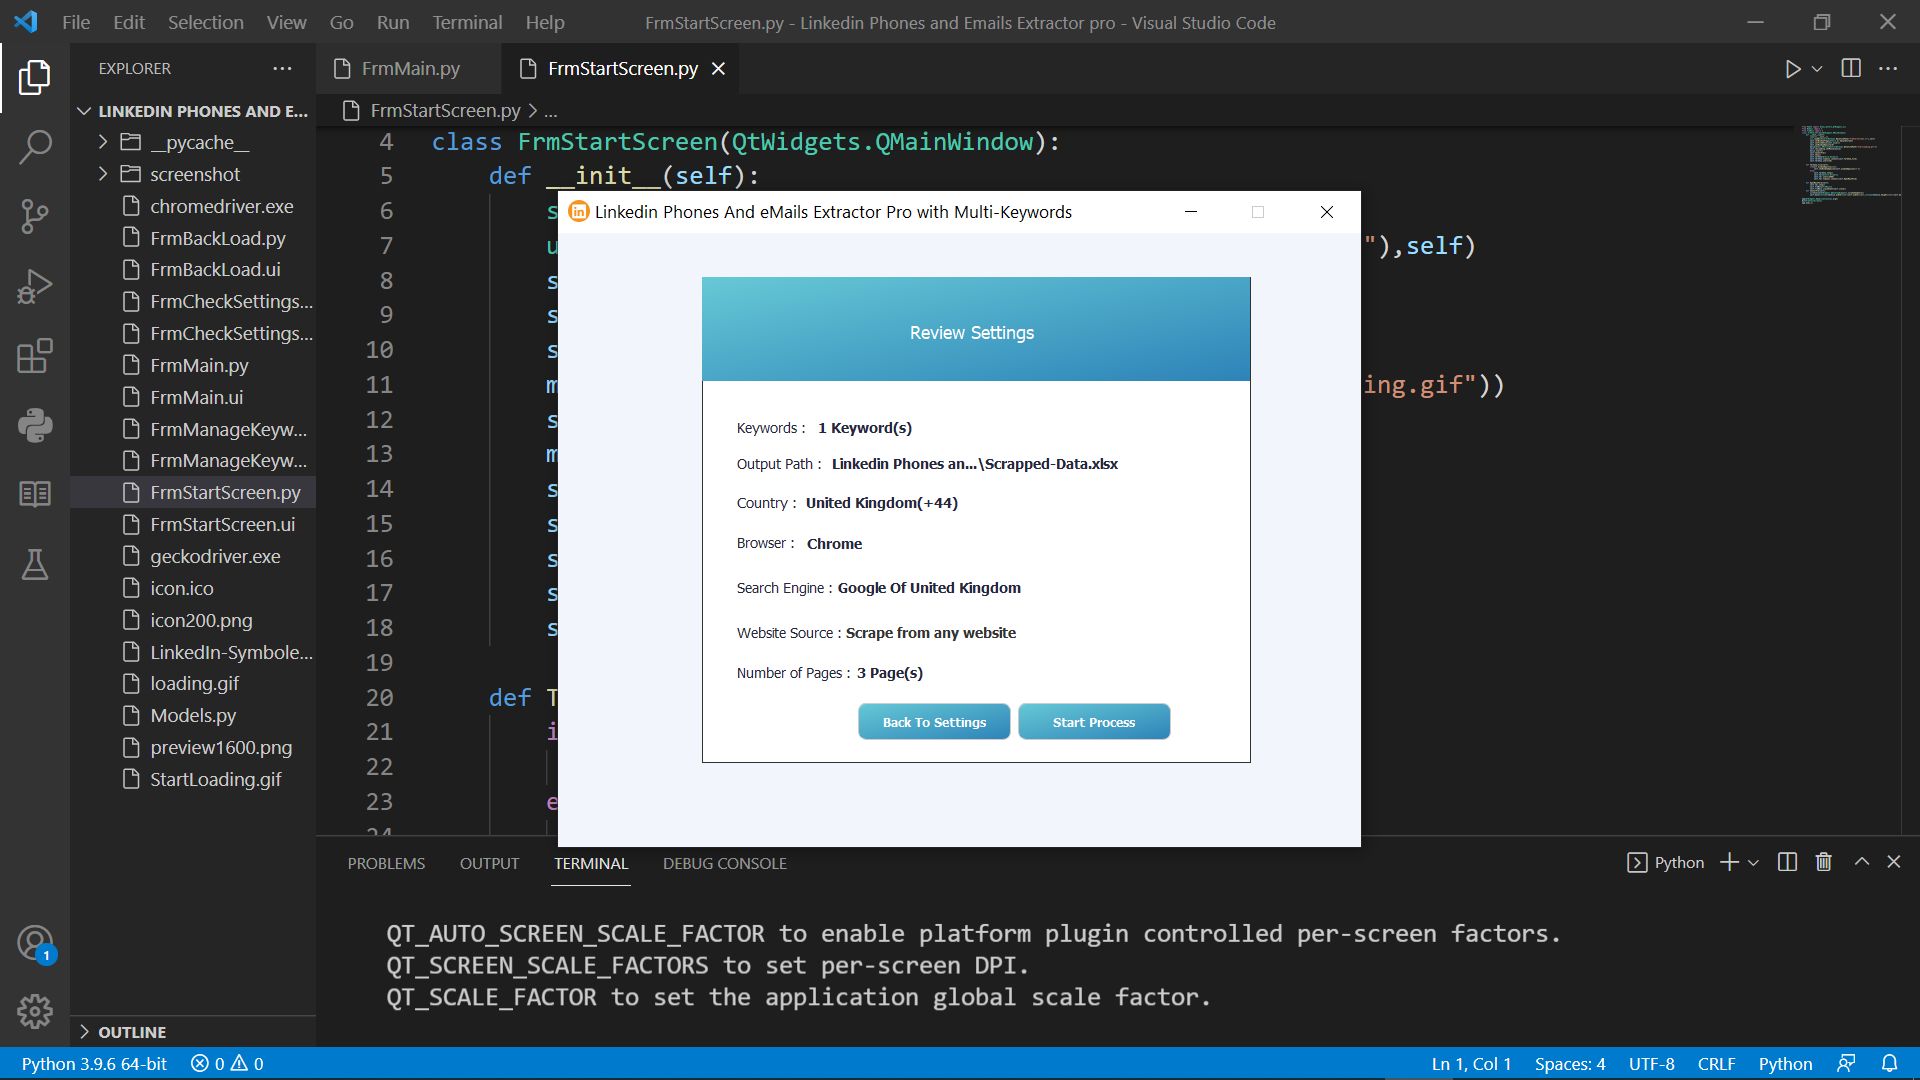
Task: Click the VS Code logo icon
Action: pos(26,21)
